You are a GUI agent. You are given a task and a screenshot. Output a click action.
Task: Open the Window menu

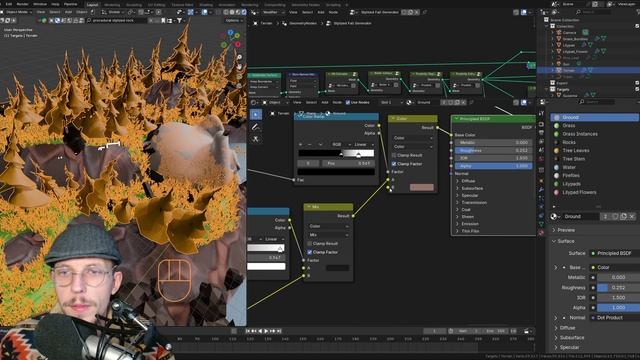(40, 4)
